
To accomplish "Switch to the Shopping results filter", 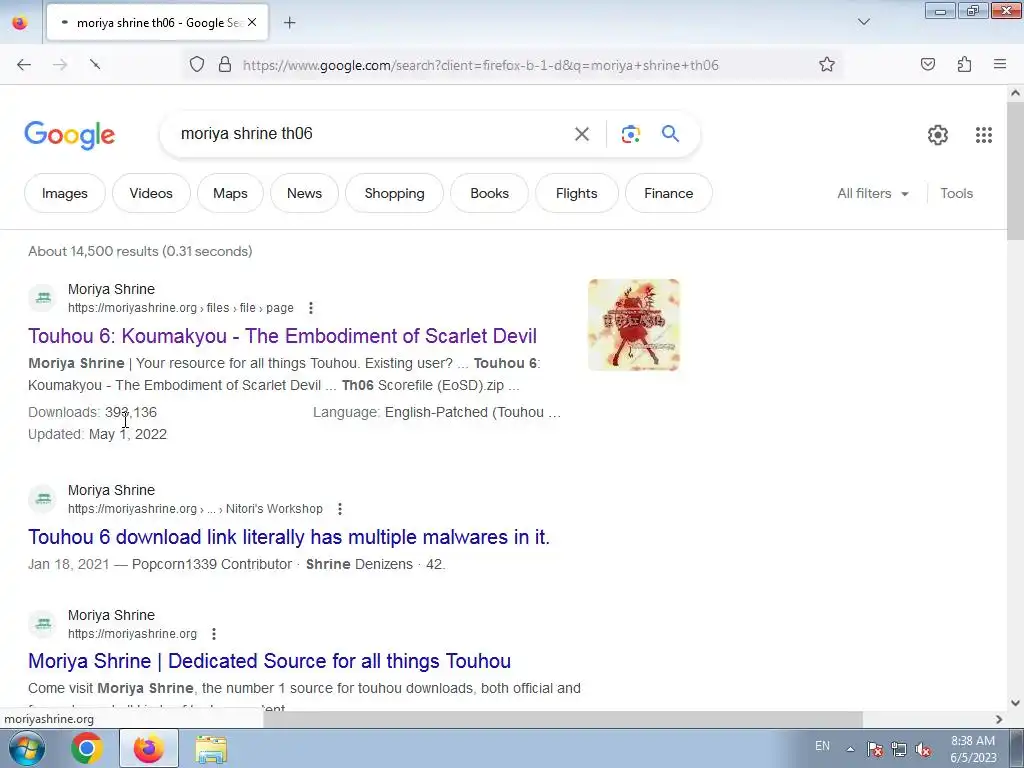I will [x=394, y=193].
